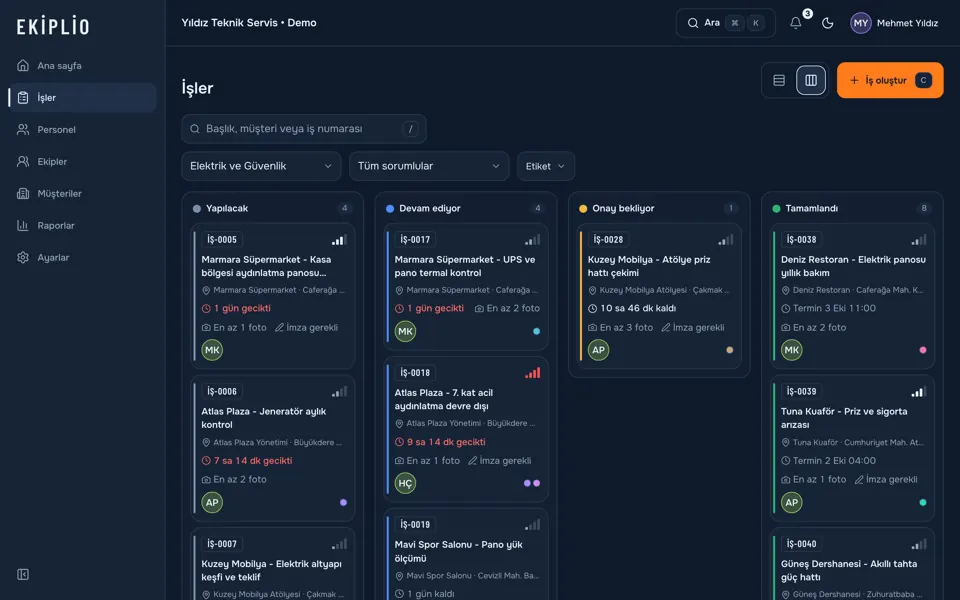Viewport: 960px width, 600px height.
Task: Open Güneş Dershanesi Akıllı tahta card
Action: pos(852,564)
